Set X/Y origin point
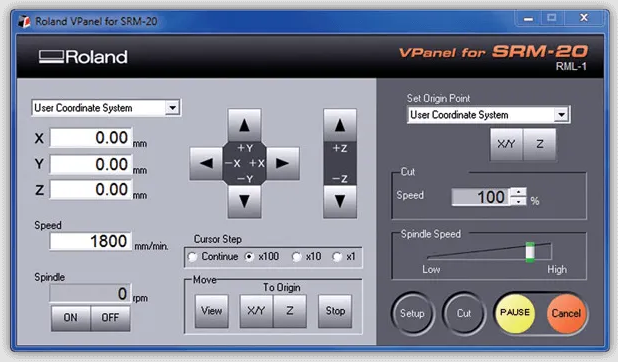The height and width of the screenshot is (362, 618). (506, 144)
